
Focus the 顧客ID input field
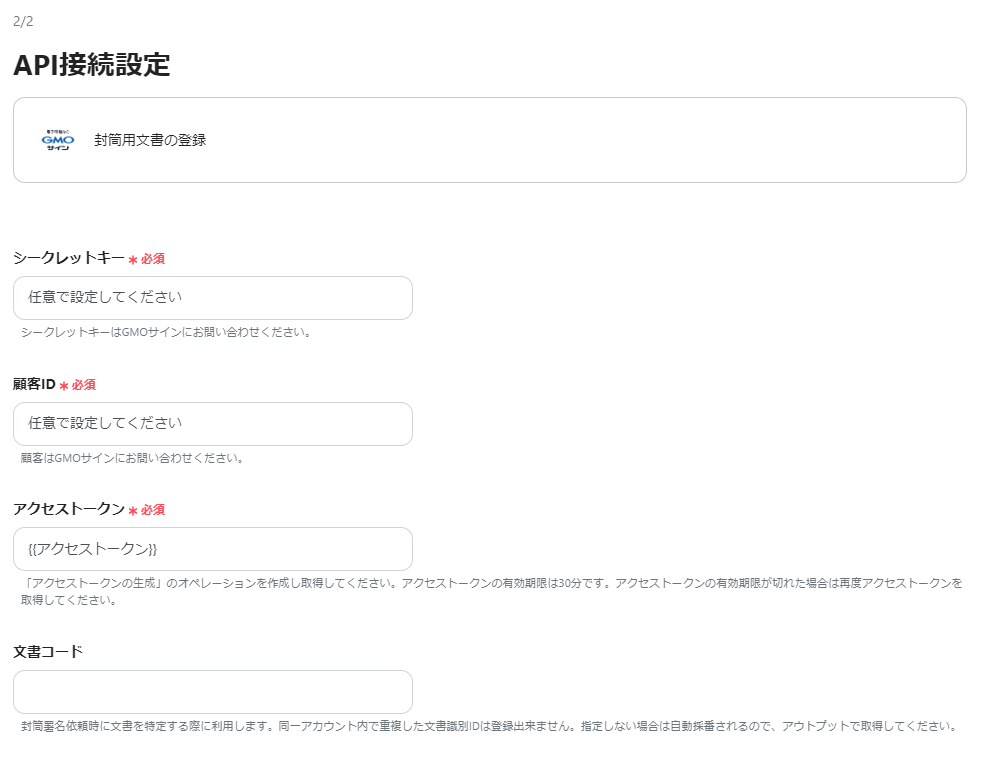pyautogui.click(x=212, y=423)
